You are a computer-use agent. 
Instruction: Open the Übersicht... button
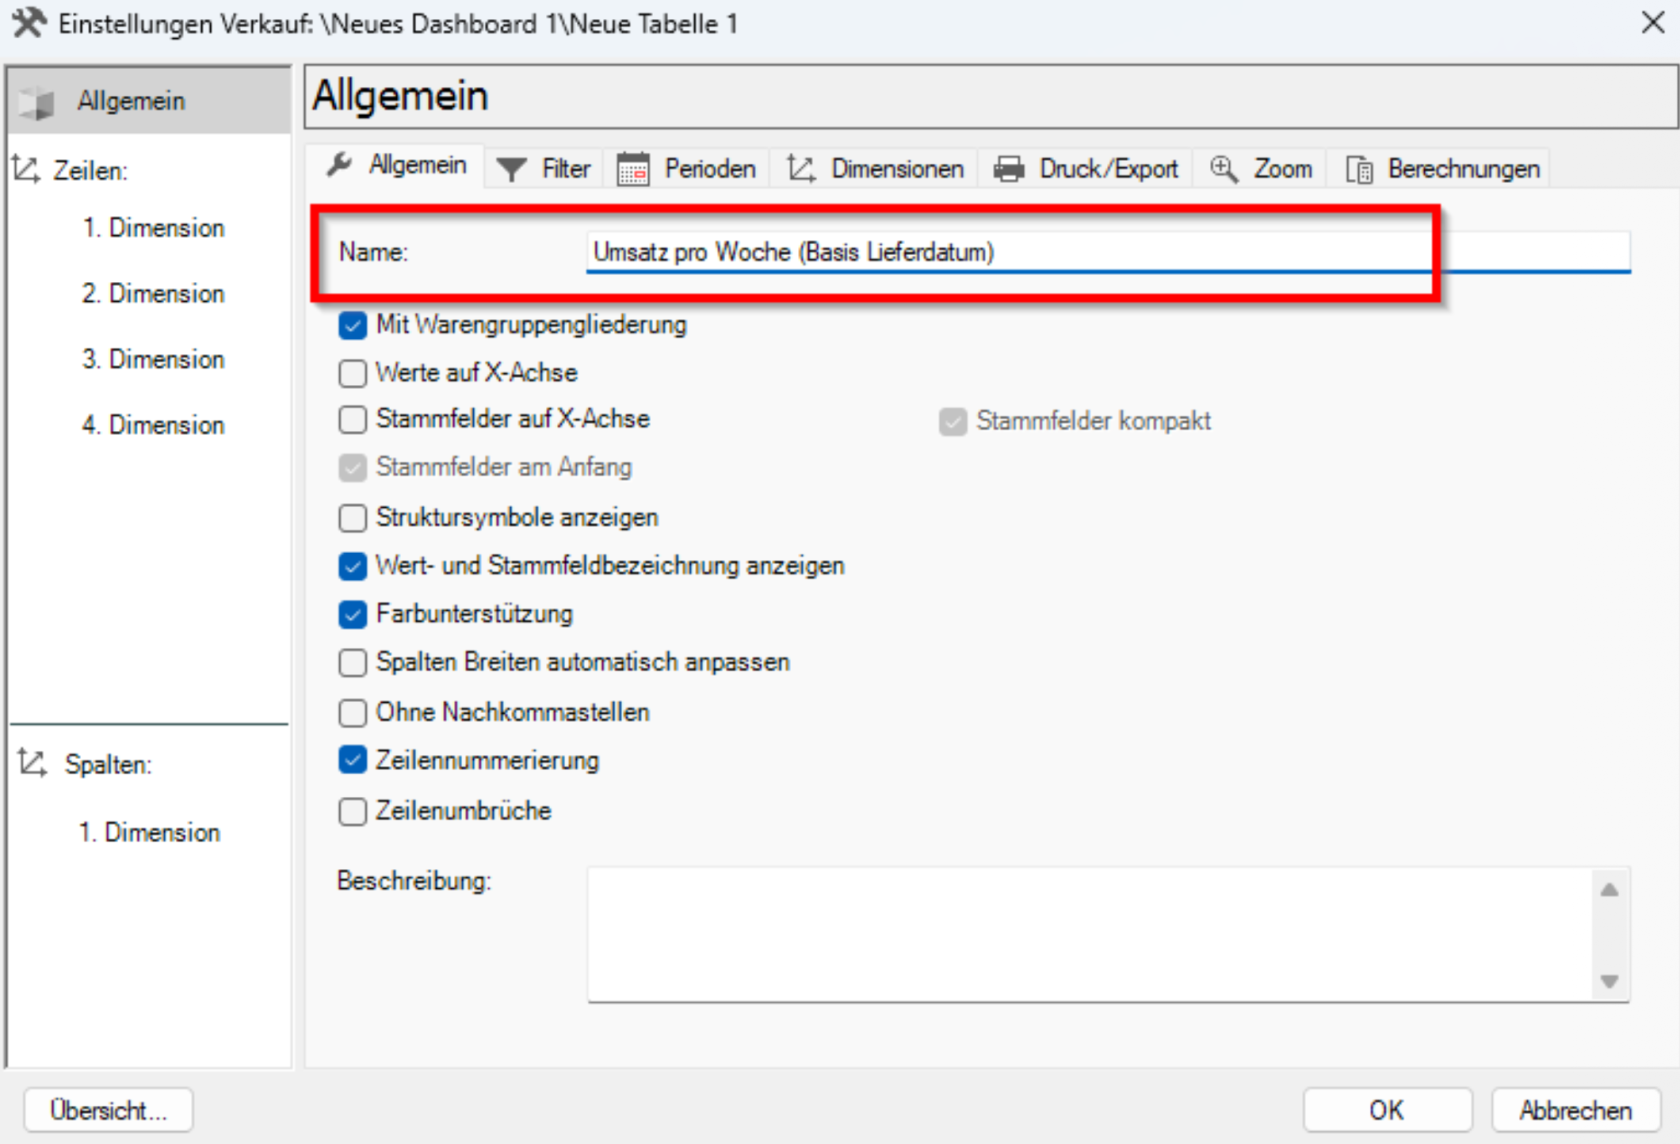click(x=108, y=1110)
